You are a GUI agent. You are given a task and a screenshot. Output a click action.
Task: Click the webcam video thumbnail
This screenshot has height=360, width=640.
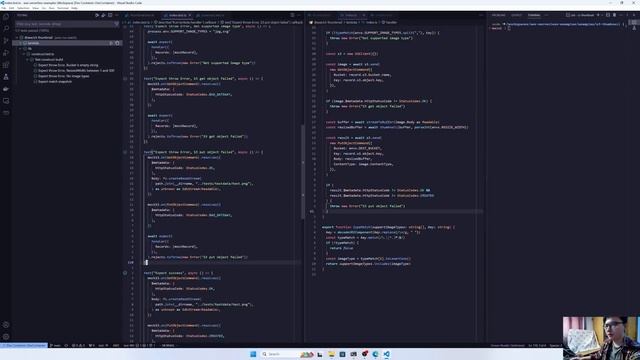[601, 338]
